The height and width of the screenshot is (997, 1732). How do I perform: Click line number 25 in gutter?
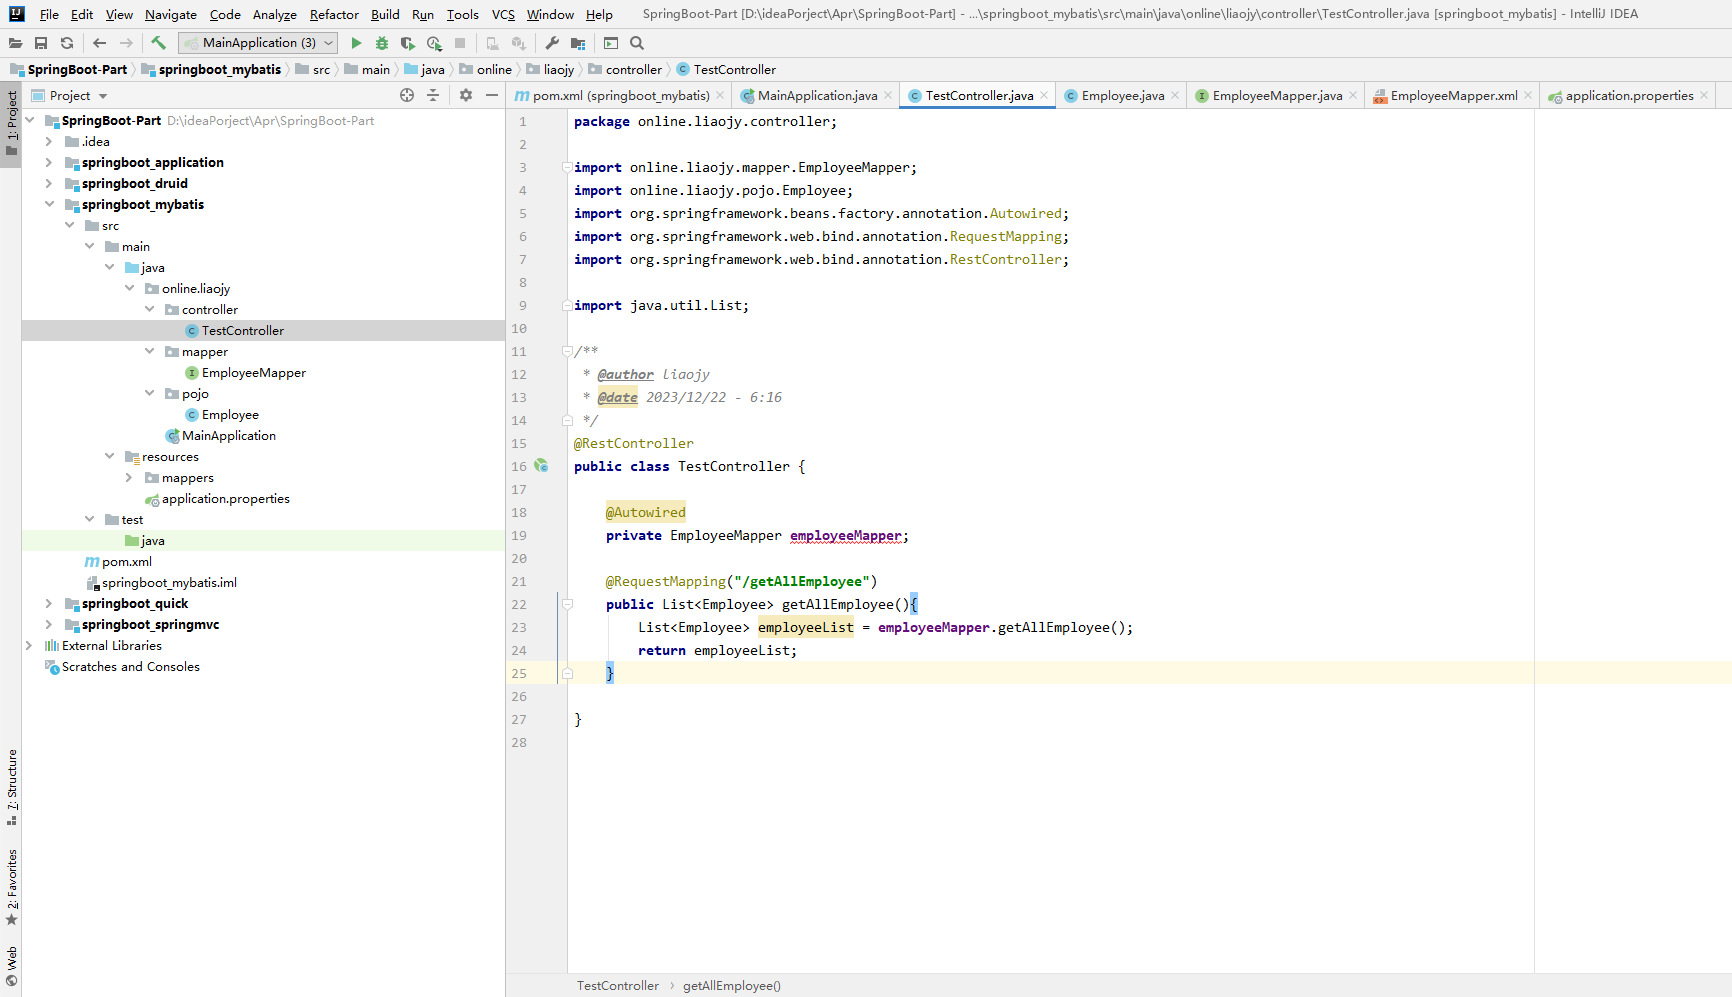pos(519,673)
